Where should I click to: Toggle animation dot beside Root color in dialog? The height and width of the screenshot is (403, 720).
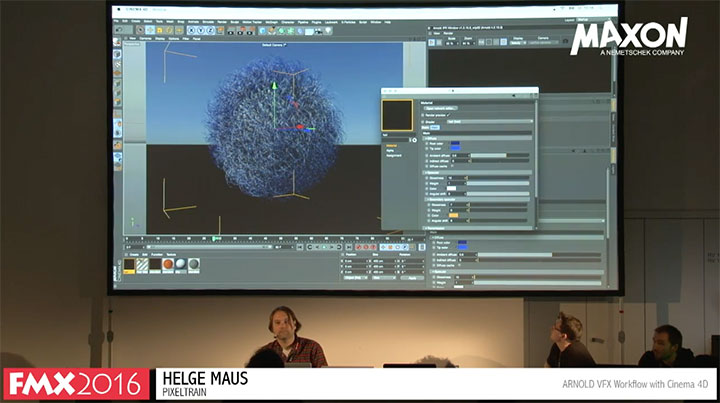[x=427, y=144]
